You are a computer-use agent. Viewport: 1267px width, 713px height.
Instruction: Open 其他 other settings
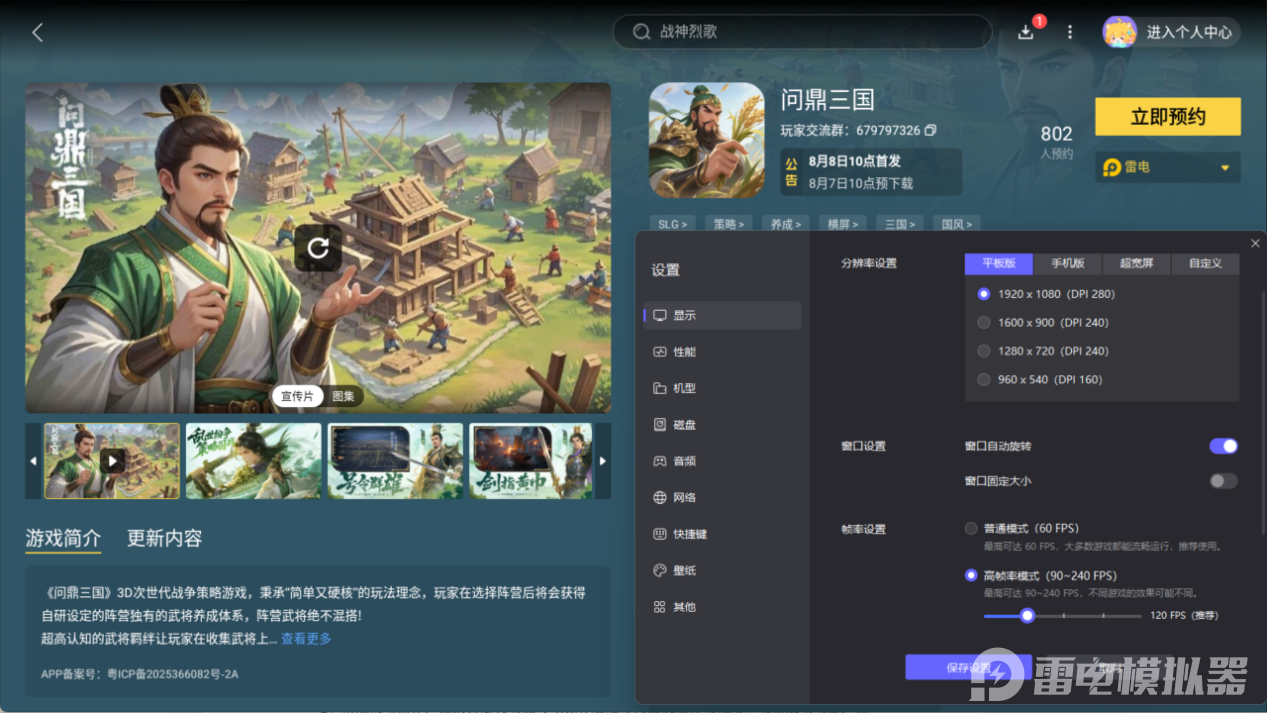tap(722, 607)
